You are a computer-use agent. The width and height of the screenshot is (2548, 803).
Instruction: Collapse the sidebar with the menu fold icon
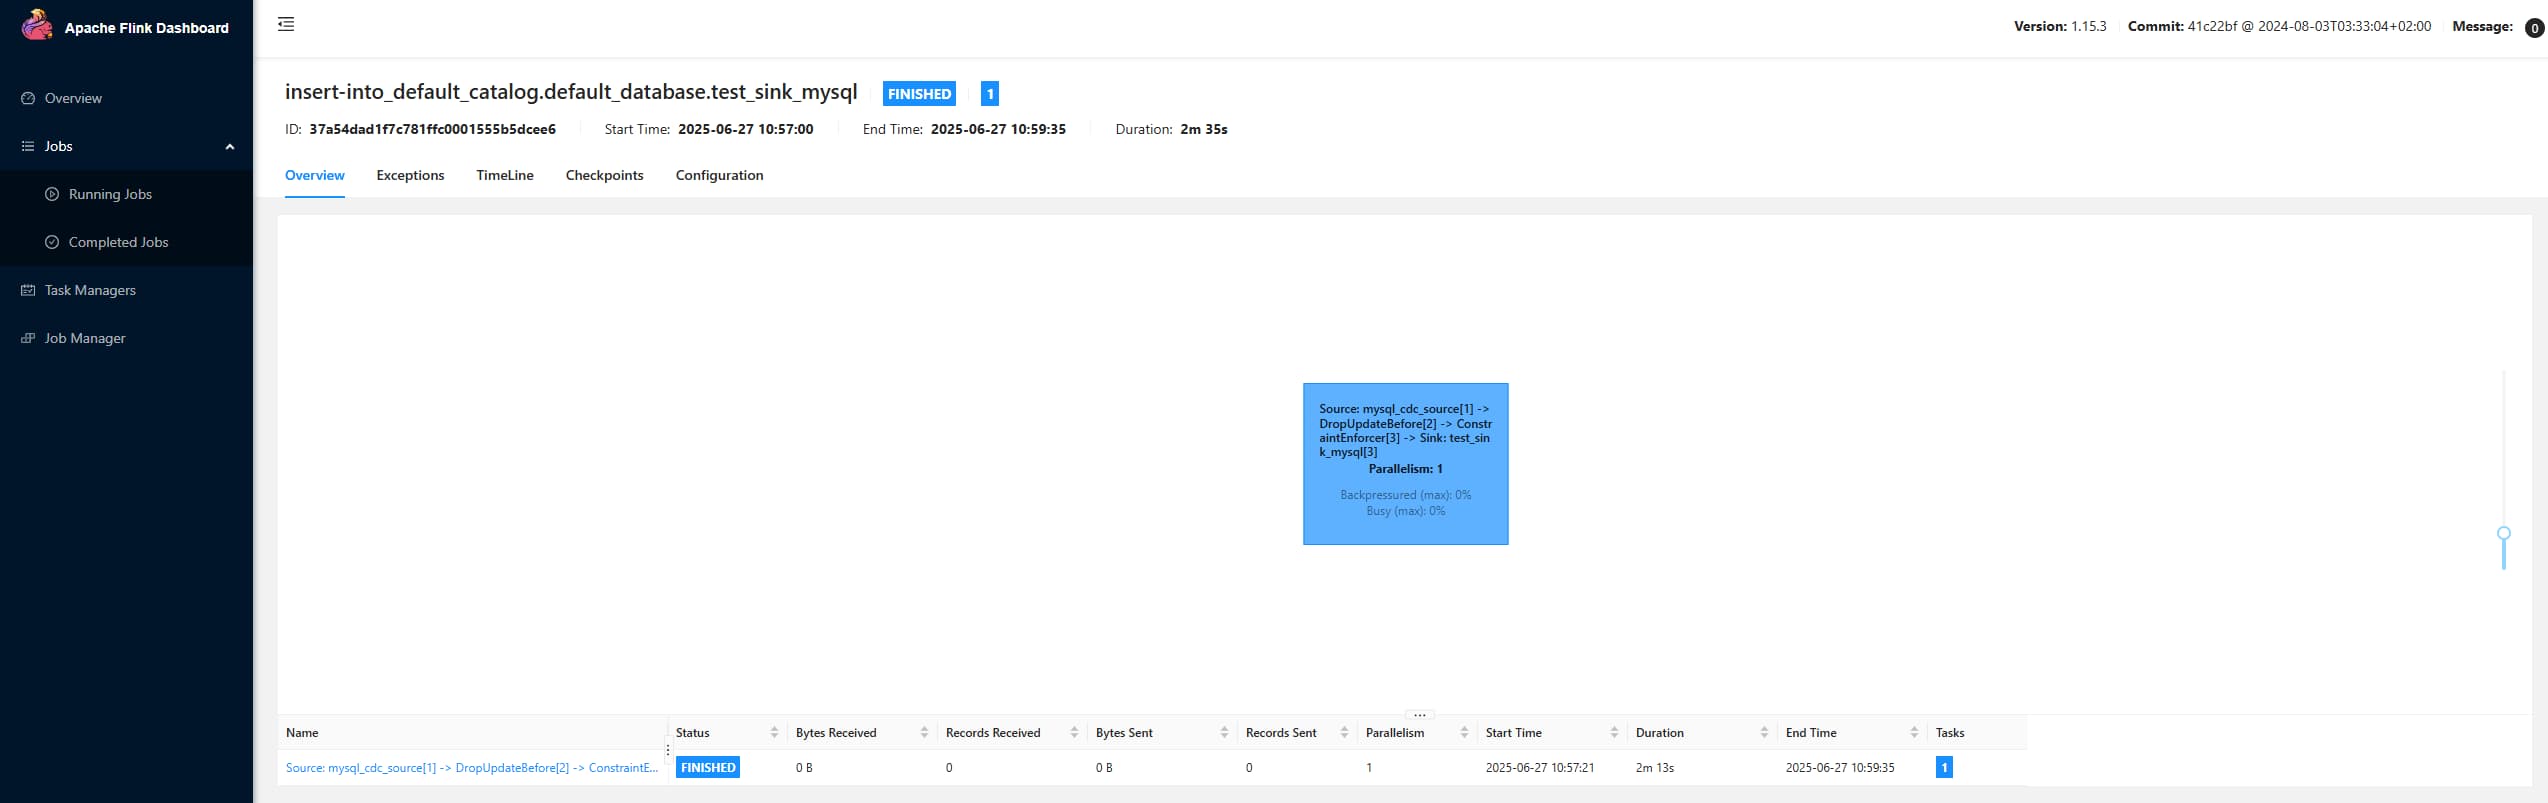(286, 24)
